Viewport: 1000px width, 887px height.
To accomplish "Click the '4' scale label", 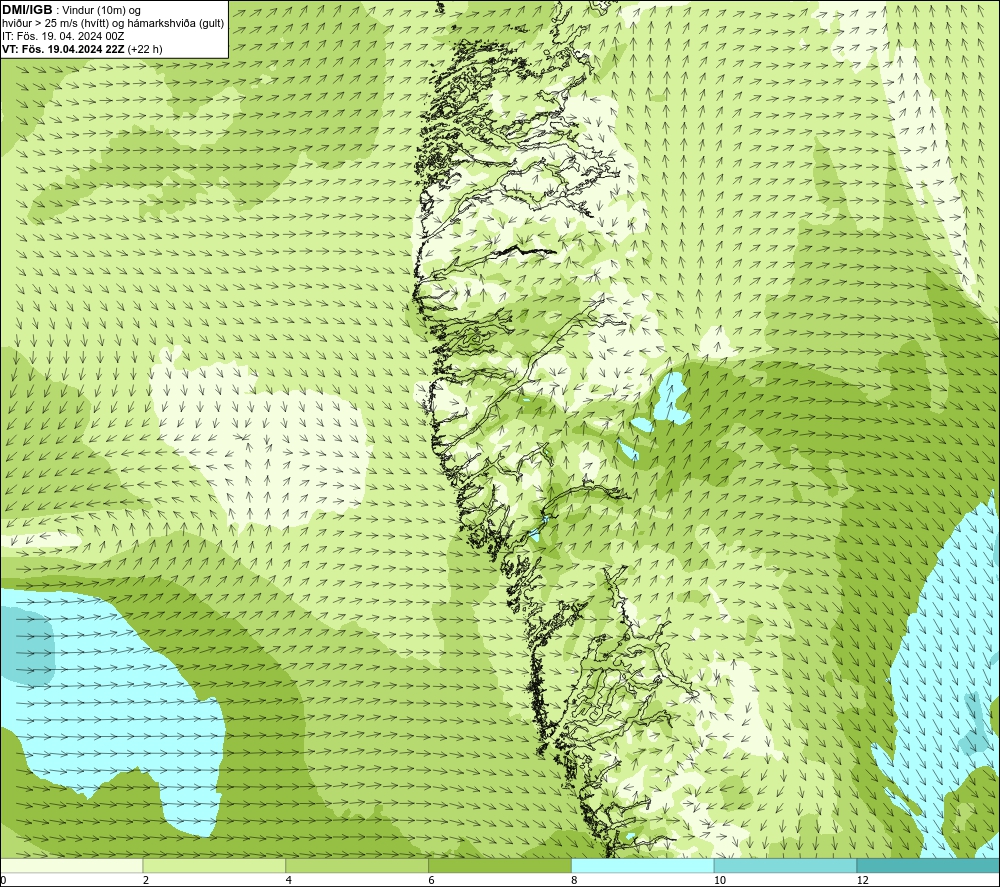I will coord(289,880).
